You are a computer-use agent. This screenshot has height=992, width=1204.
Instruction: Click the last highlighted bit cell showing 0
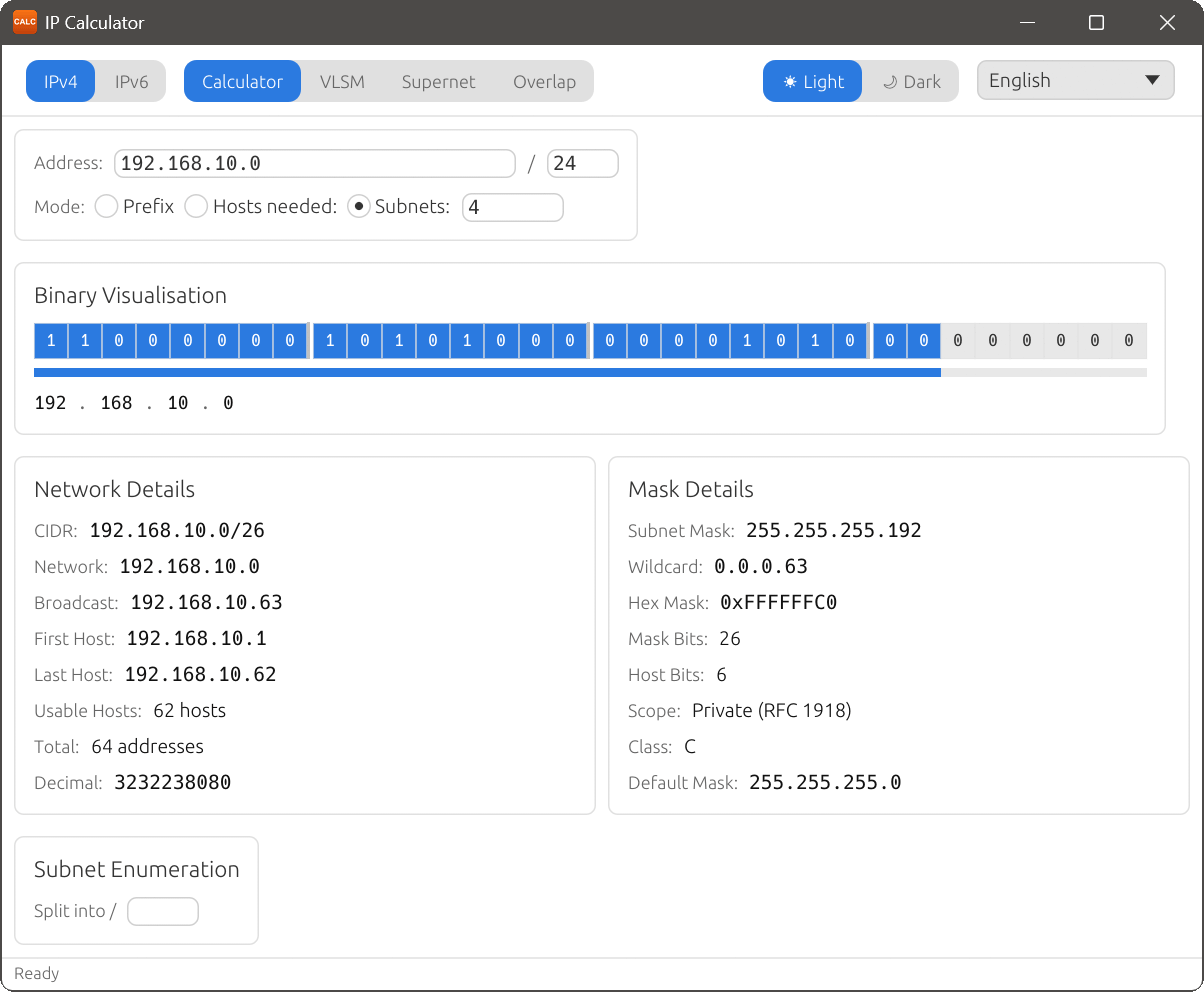pos(923,340)
